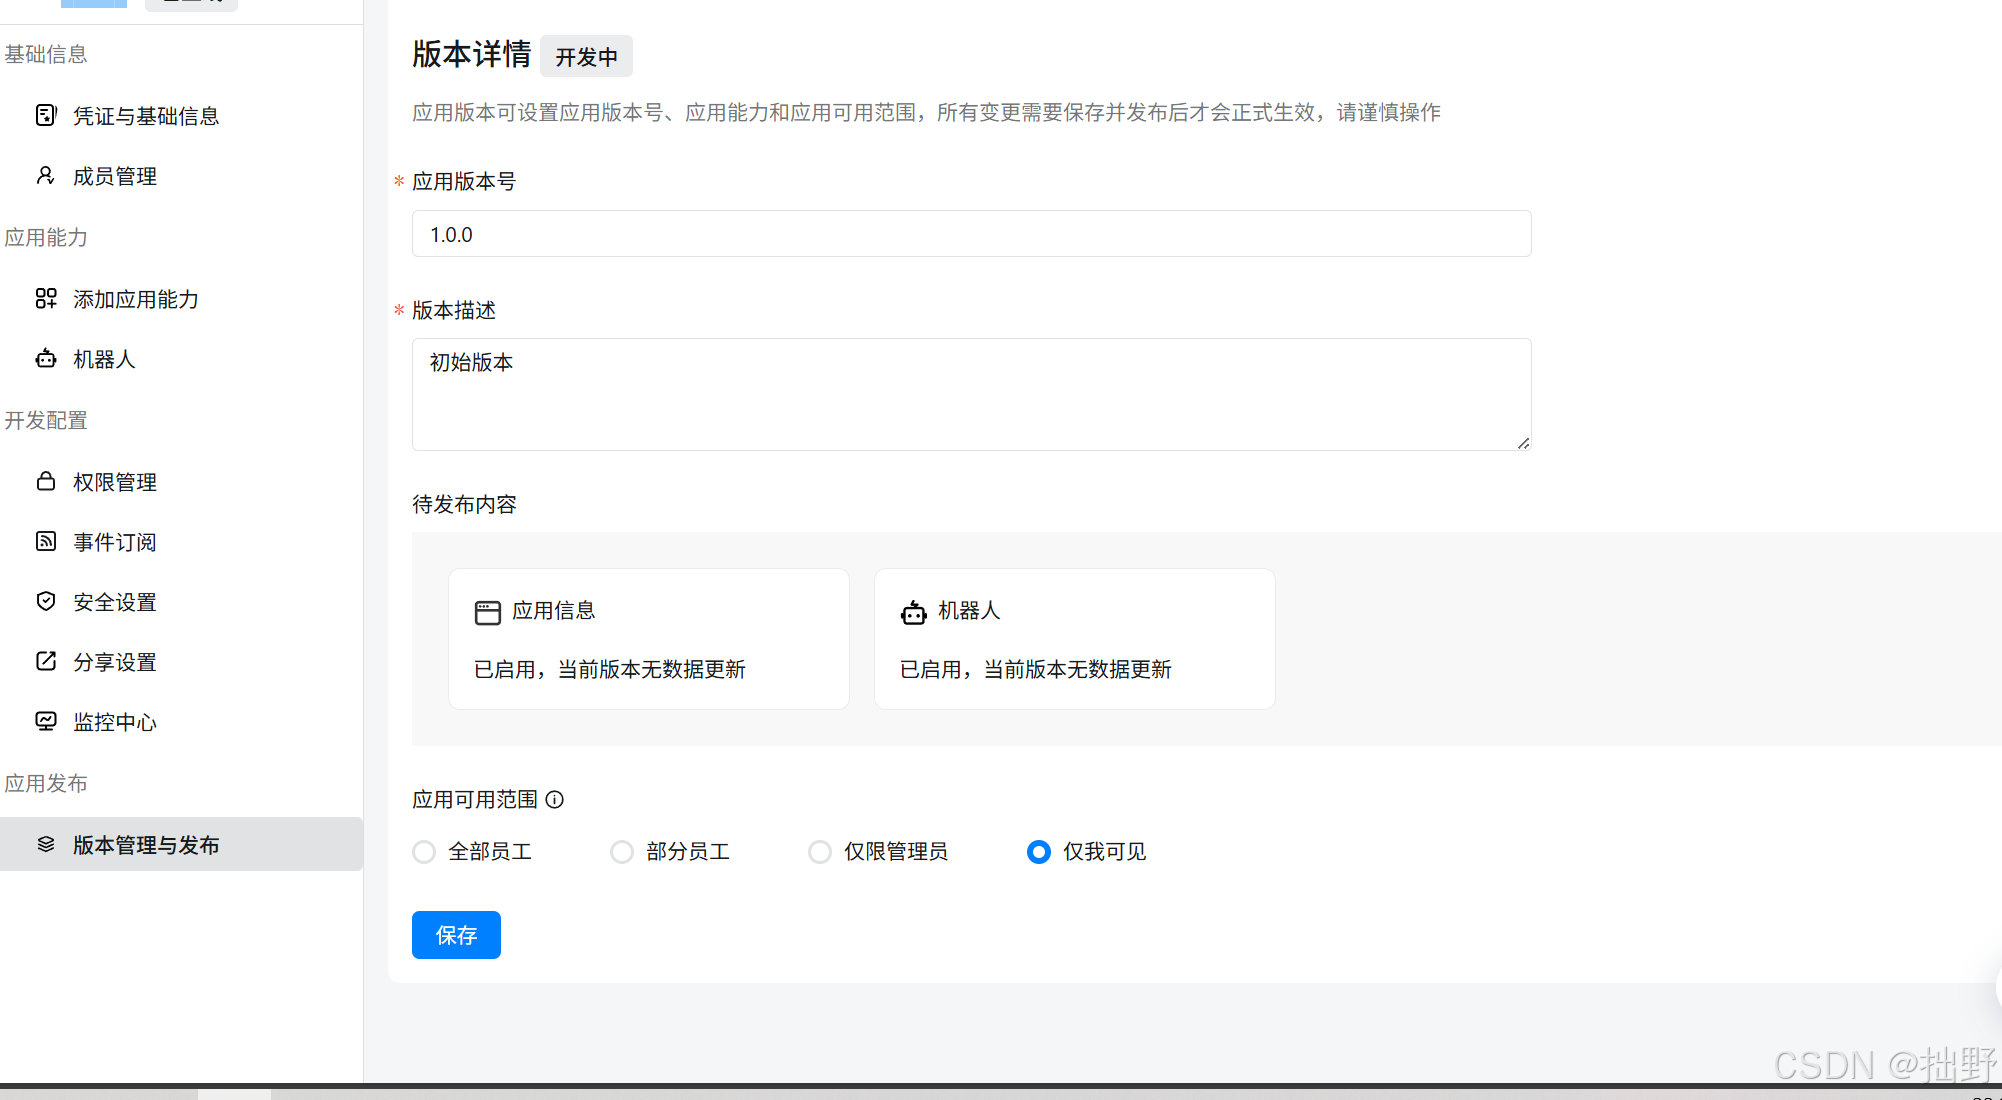Click the info icon beside 应用可用范围
The height and width of the screenshot is (1100, 2002).
tap(555, 799)
